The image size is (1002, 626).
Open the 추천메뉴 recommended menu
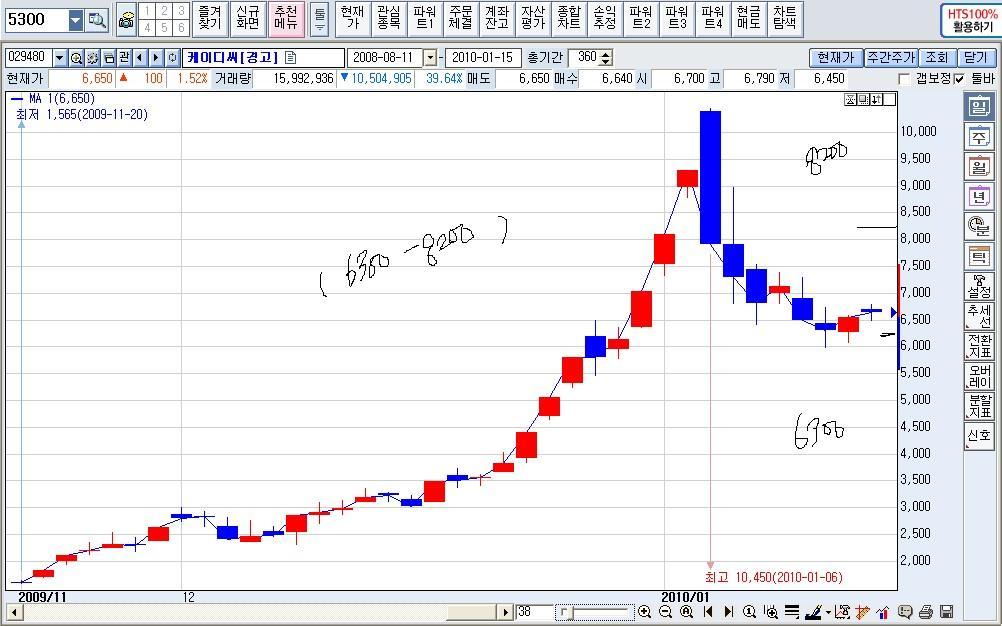[286, 19]
